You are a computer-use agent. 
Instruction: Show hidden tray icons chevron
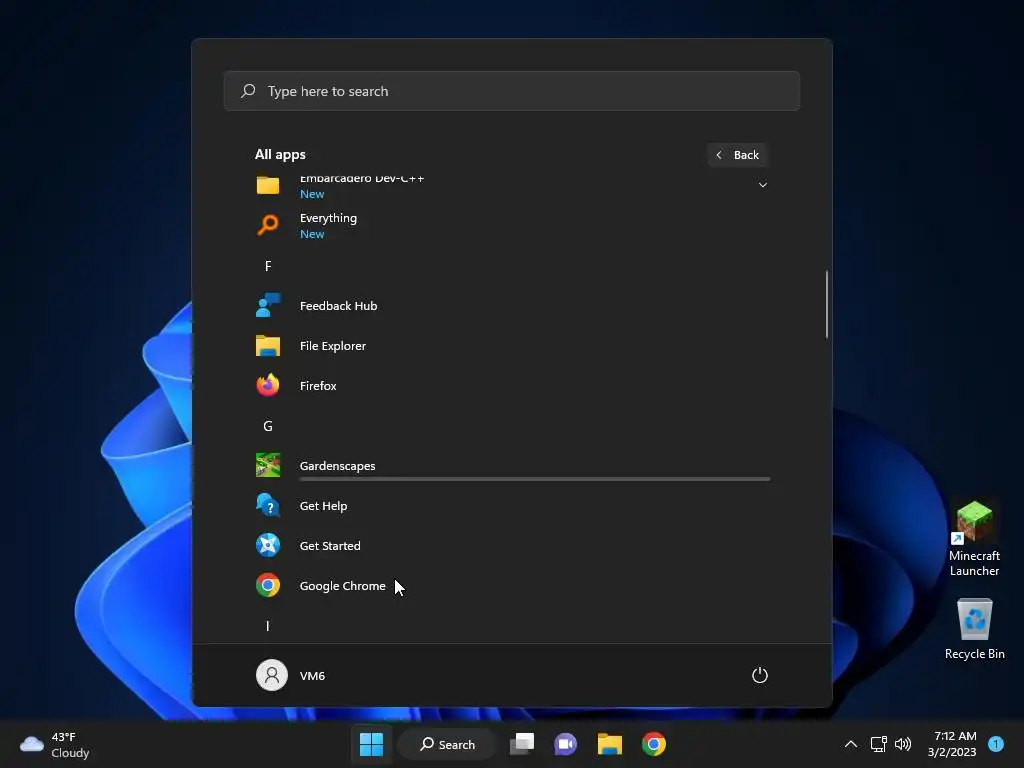(851, 744)
